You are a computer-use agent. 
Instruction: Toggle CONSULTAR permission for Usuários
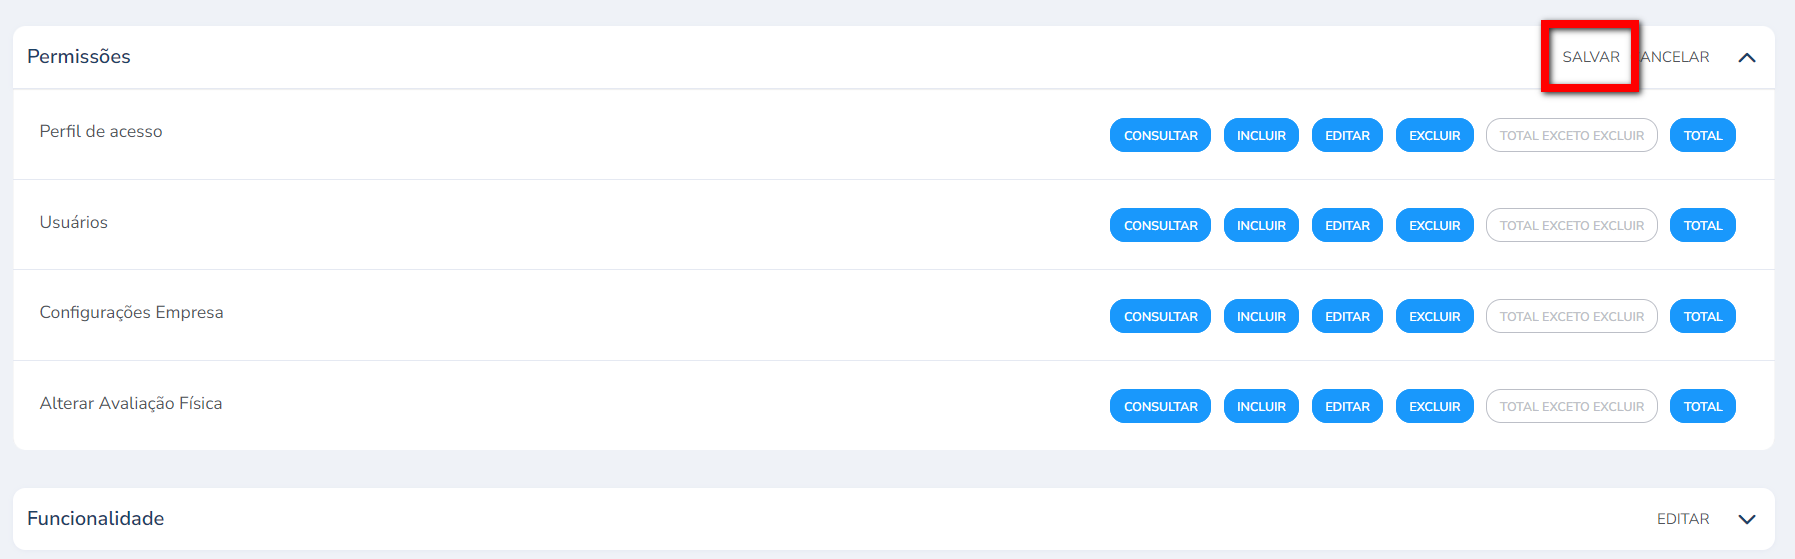pyautogui.click(x=1160, y=226)
